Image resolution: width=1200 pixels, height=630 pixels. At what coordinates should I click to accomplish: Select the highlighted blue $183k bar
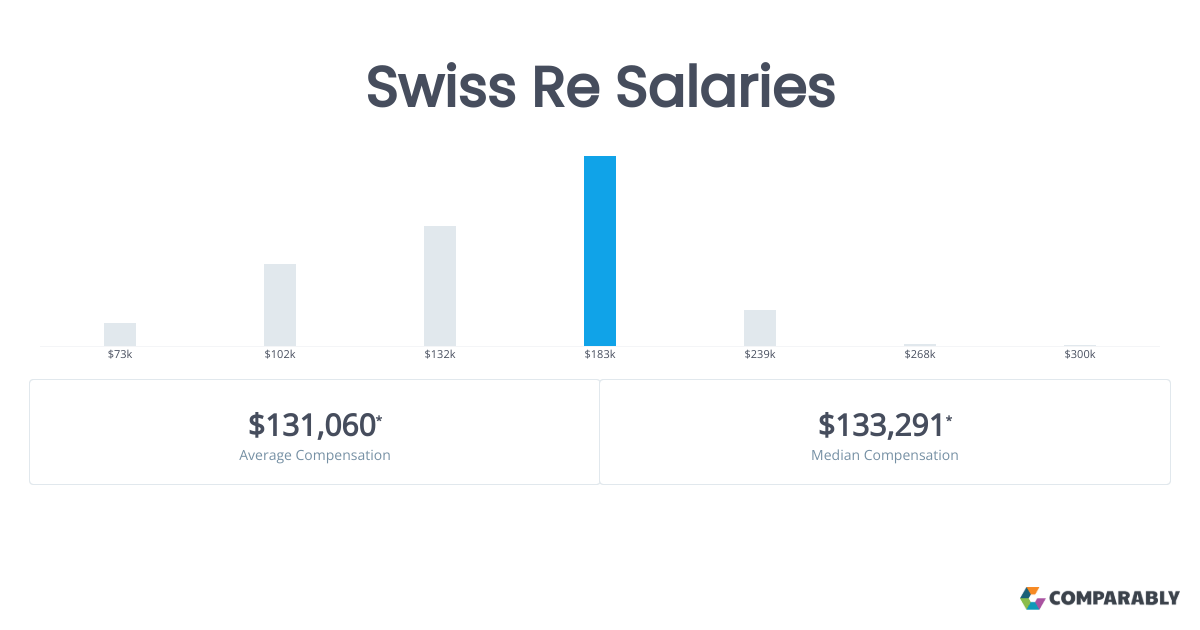[600, 251]
